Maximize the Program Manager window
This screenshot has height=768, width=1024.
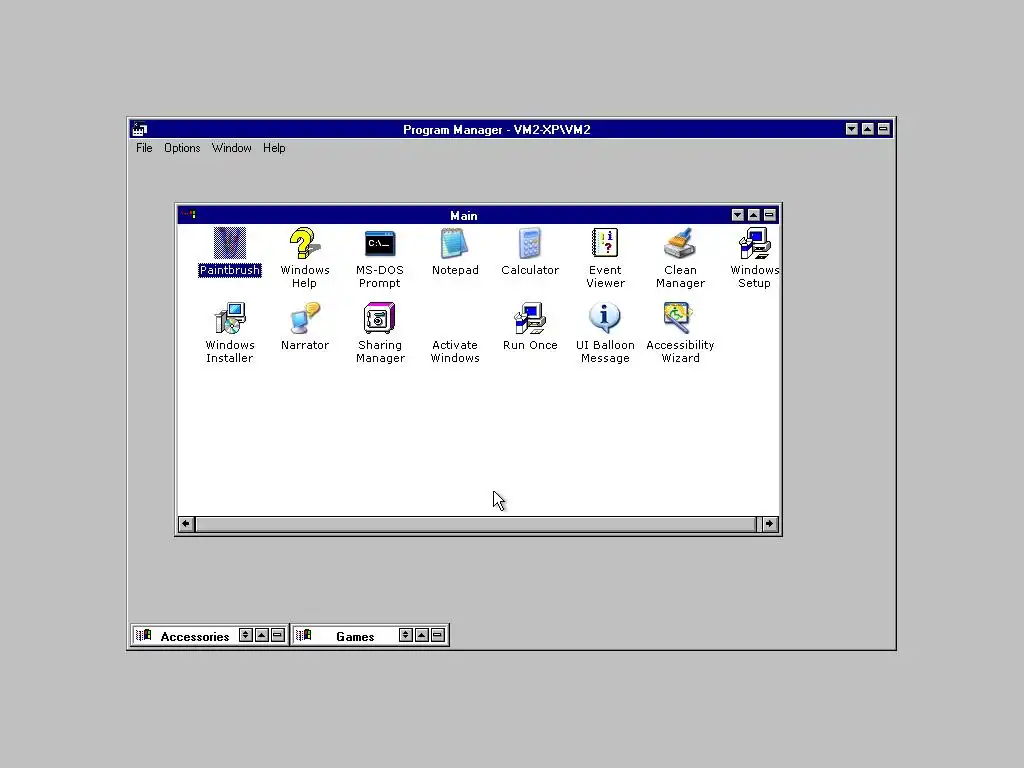point(867,129)
